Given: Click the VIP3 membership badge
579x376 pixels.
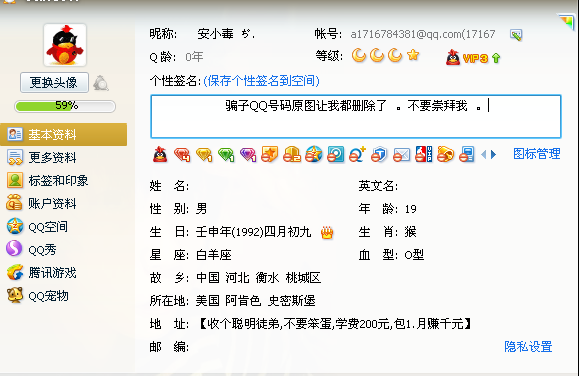Looking at the screenshot, I should click(467, 58).
